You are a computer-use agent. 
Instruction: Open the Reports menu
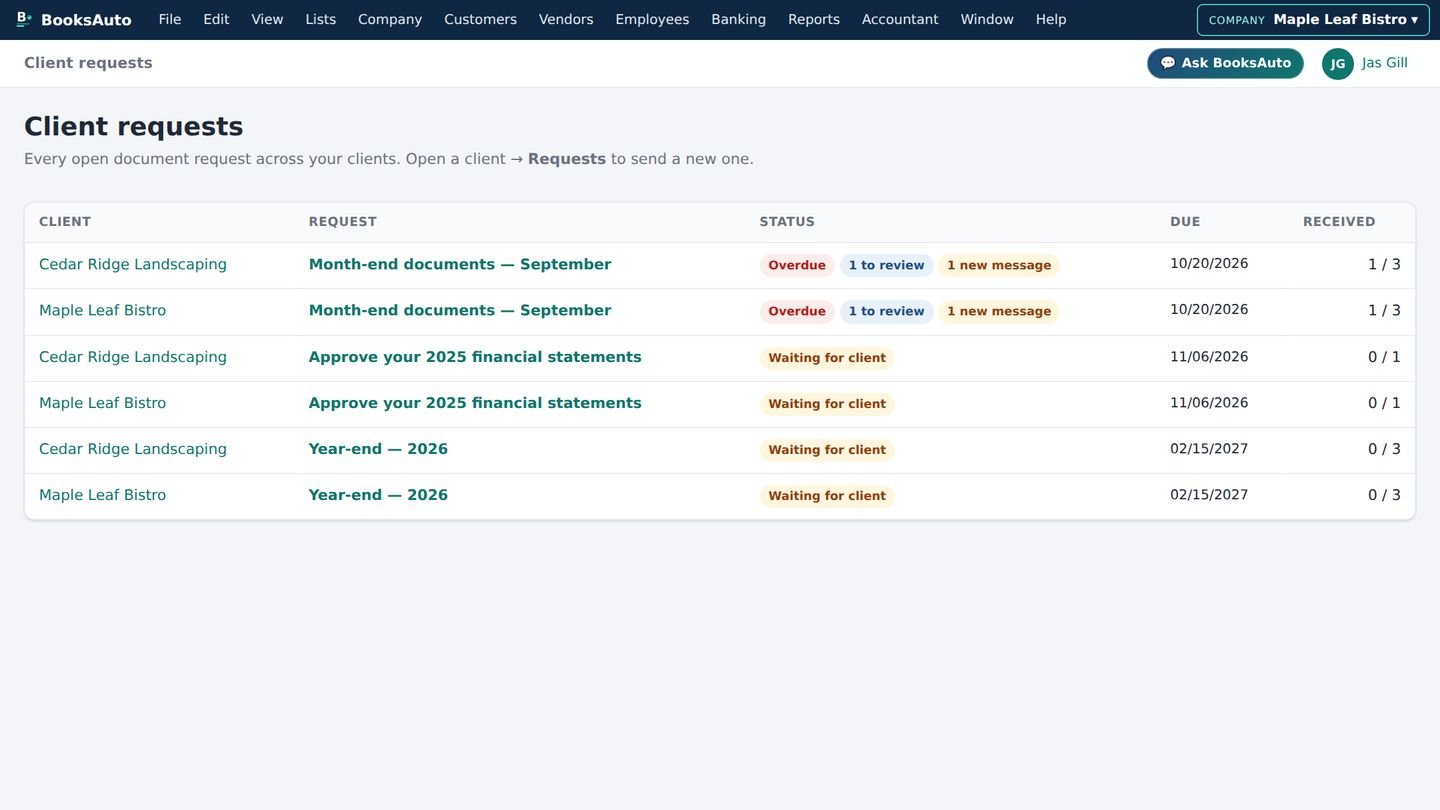[x=814, y=19]
